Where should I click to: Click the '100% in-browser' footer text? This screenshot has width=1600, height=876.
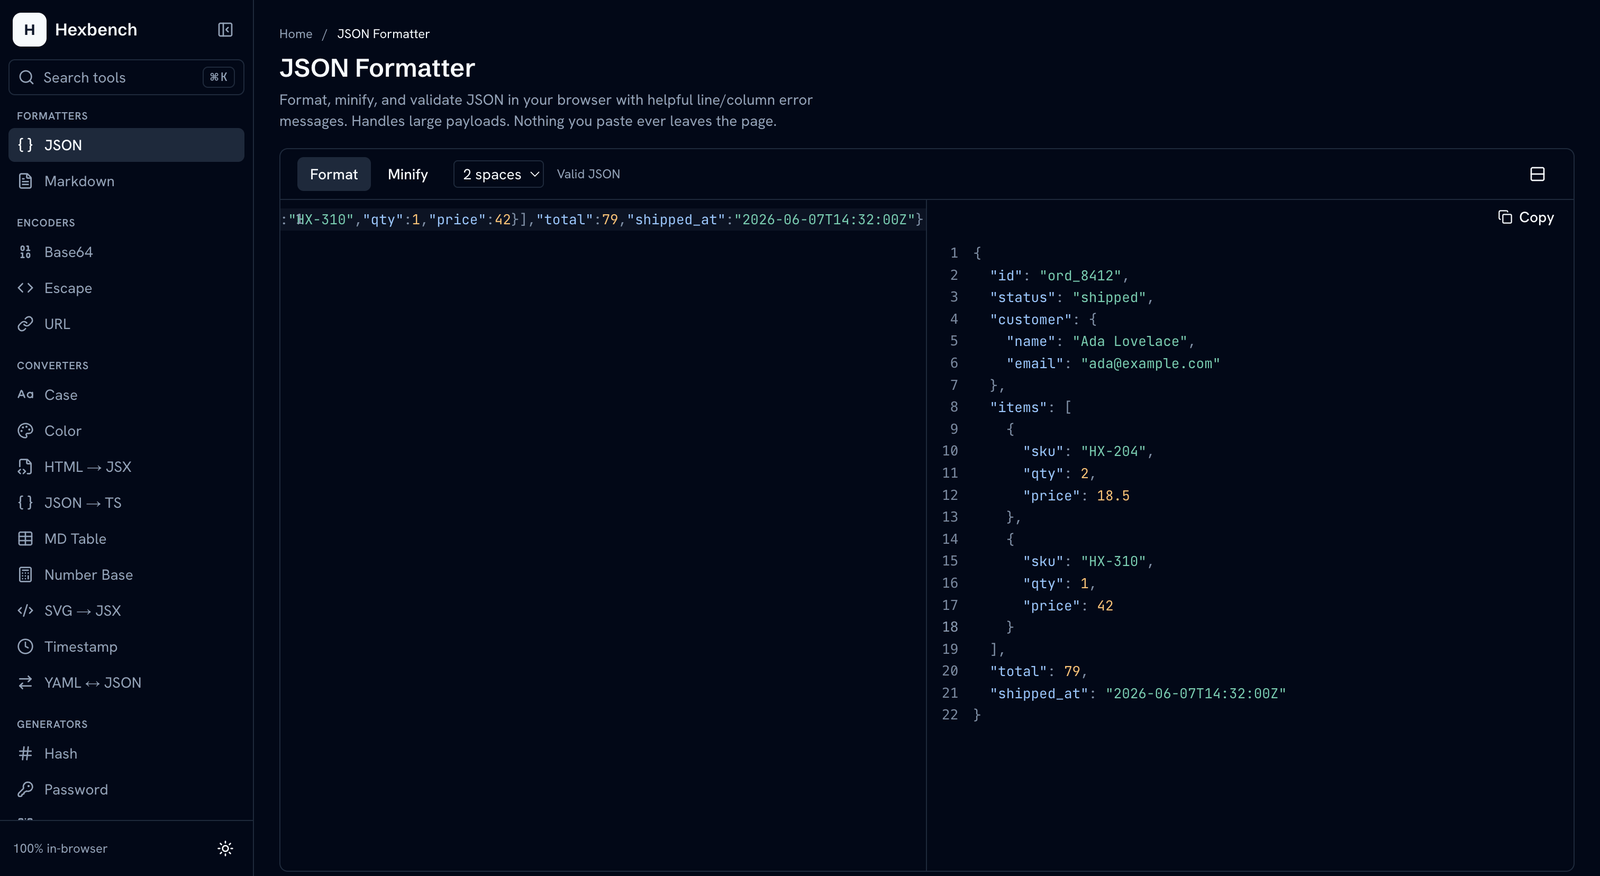point(60,848)
